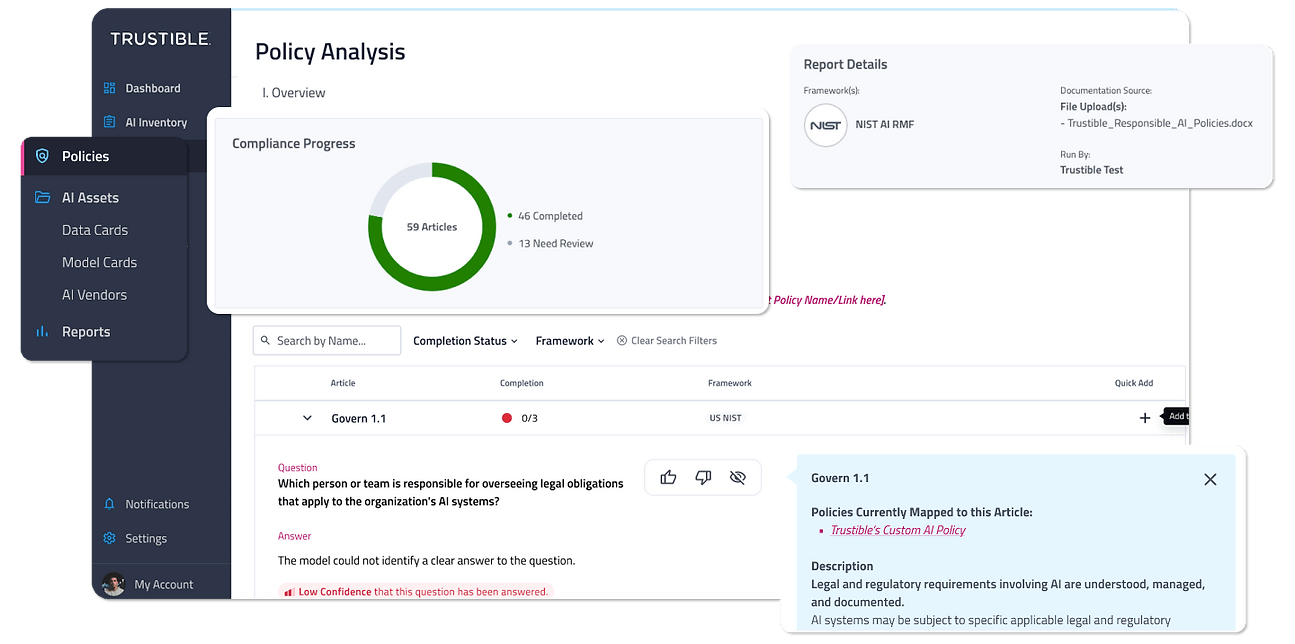Image resolution: width=1295 pixels, height=644 pixels.
Task: Click the AI Inventory clipboard icon
Action: [x=109, y=122]
